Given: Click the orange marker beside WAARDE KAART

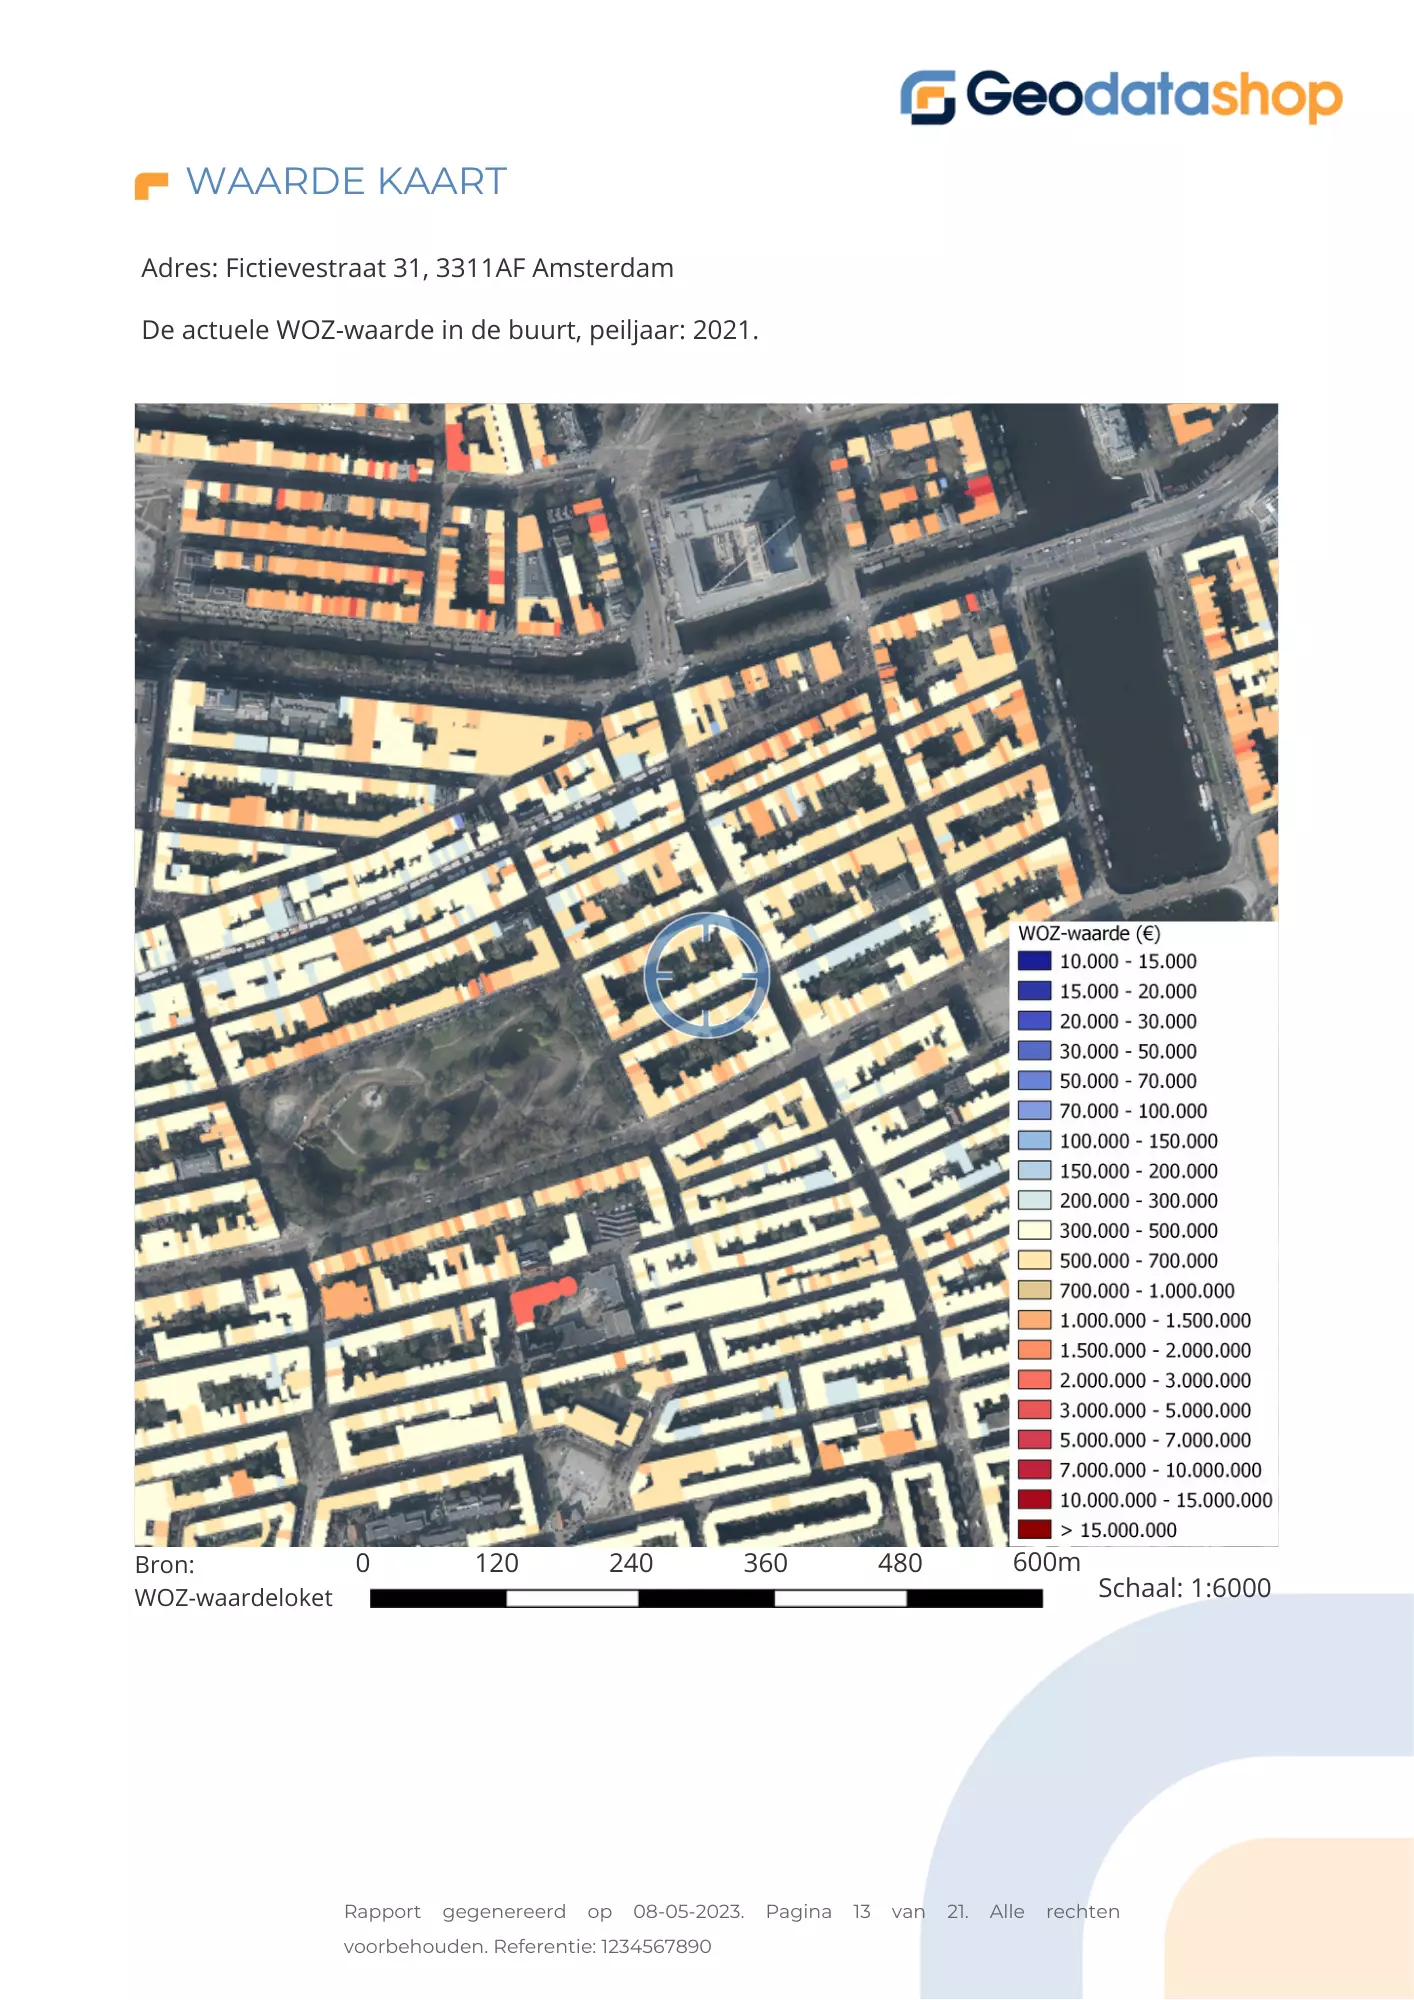Looking at the screenshot, I should tap(151, 185).
